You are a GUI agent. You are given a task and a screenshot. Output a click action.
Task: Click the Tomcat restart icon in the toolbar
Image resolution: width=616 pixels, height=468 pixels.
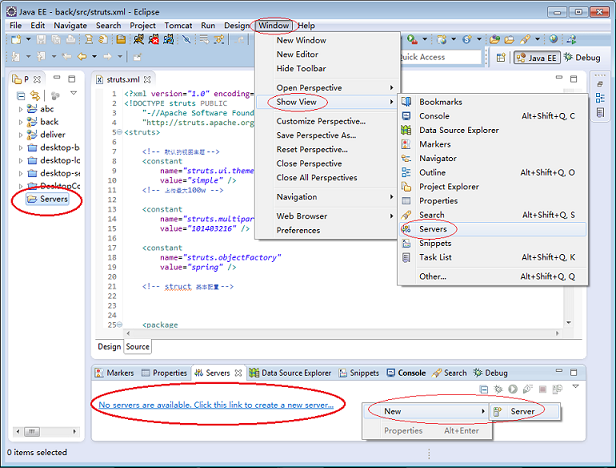pyautogui.click(x=169, y=39)
